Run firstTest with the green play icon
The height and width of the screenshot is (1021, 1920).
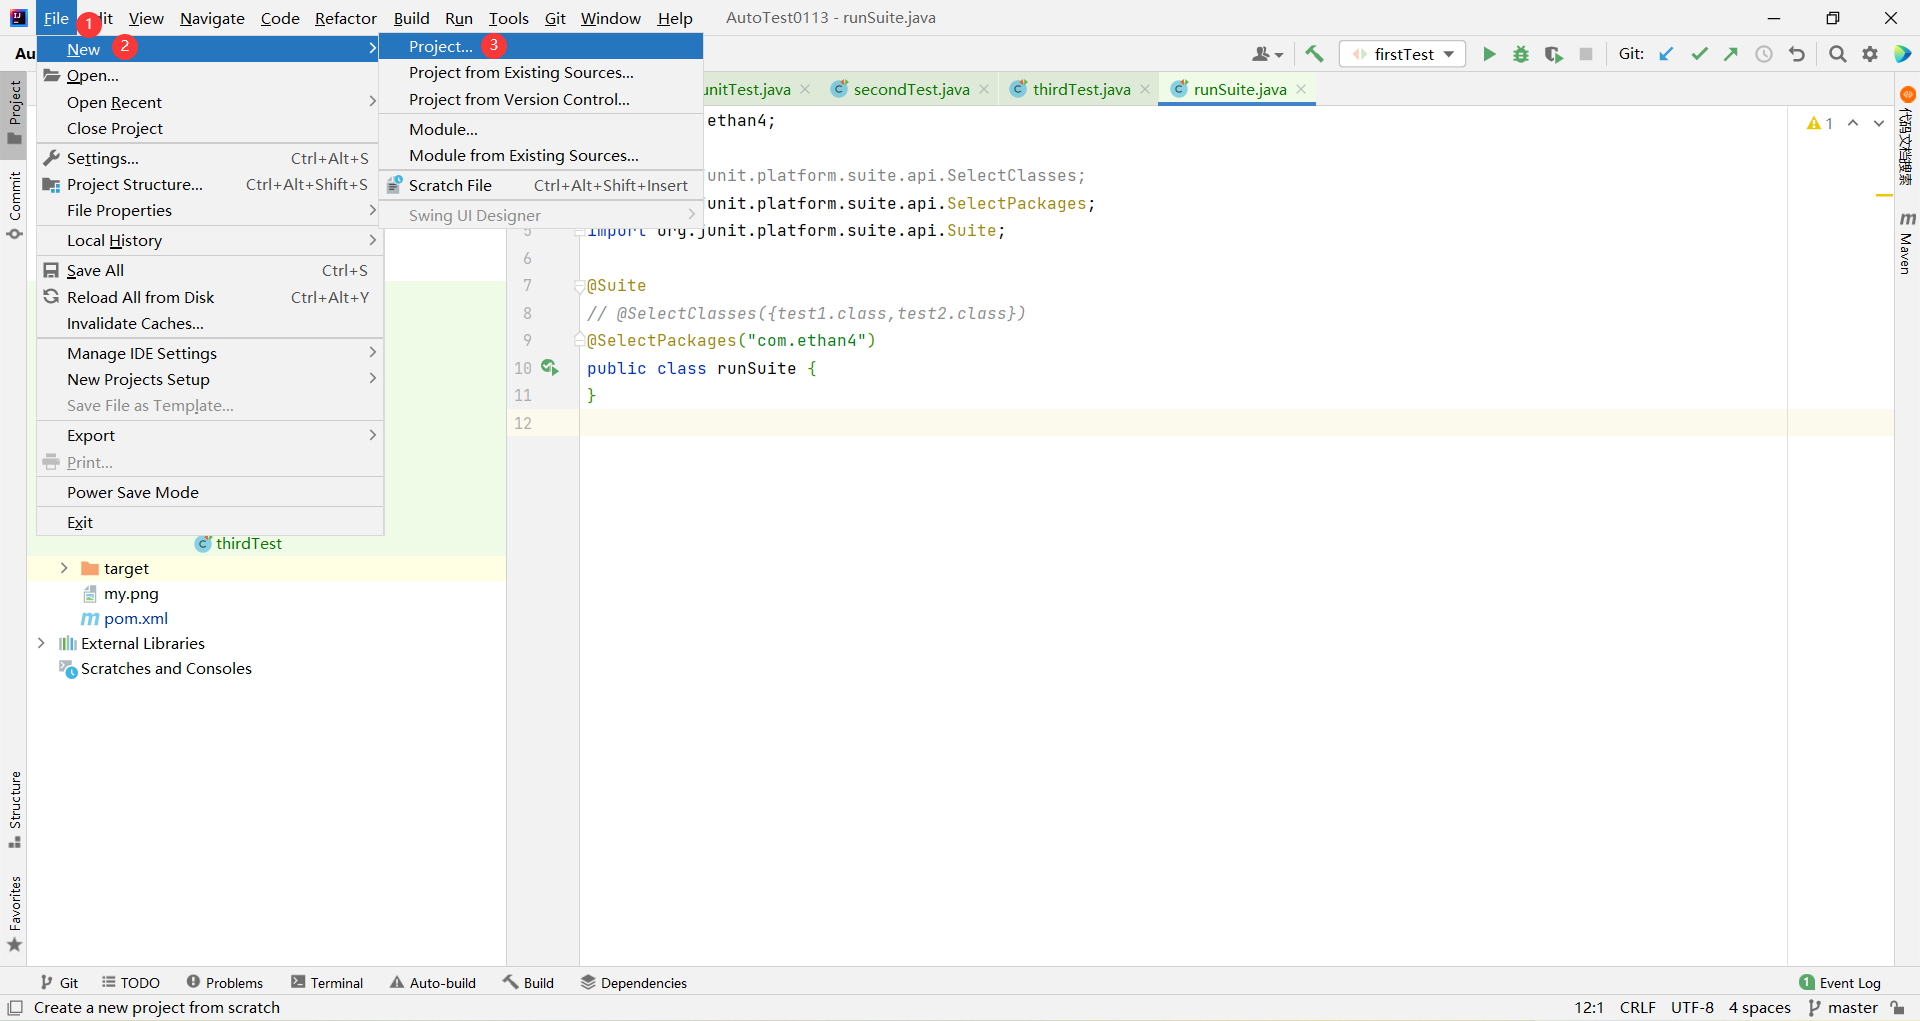click(1488, 54)
